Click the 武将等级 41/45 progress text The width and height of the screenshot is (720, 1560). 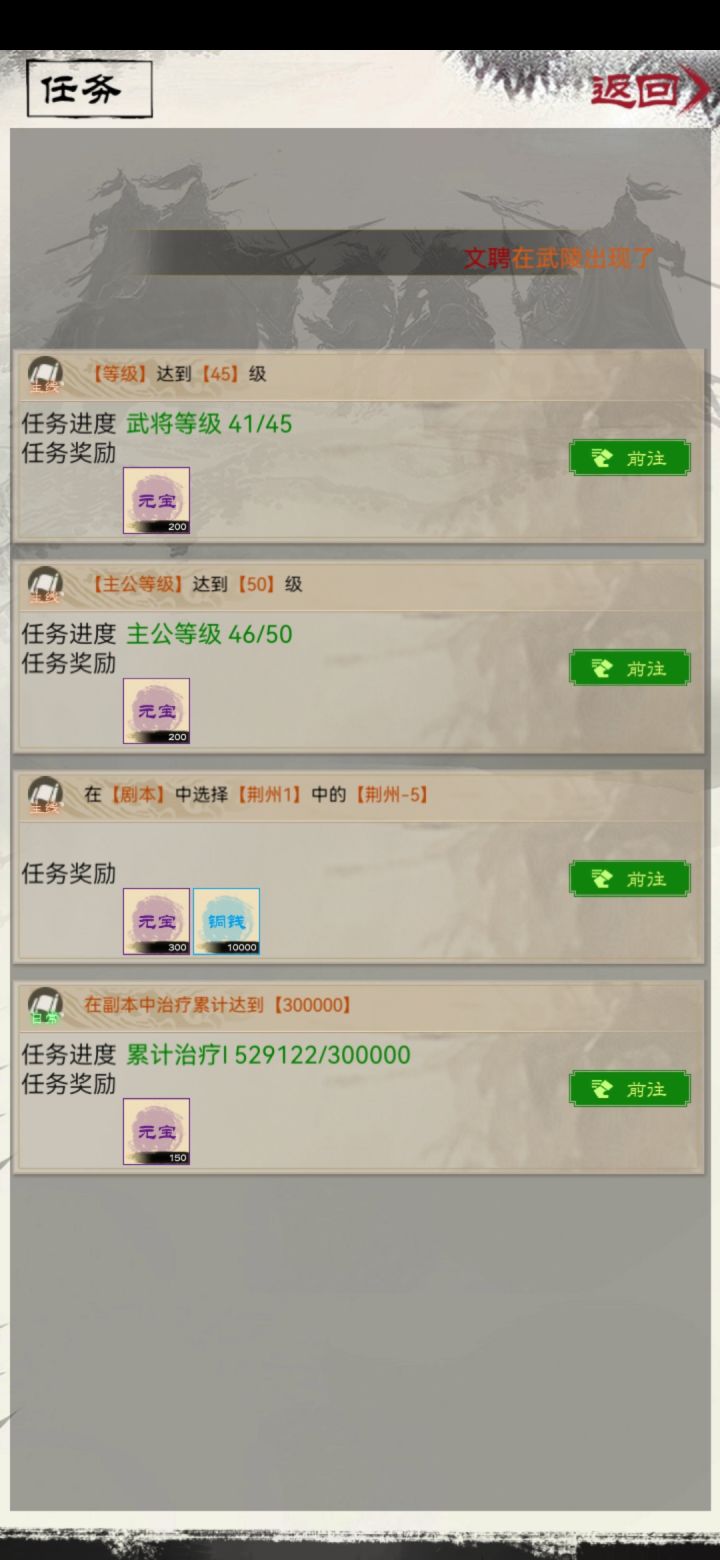point(209,424)
